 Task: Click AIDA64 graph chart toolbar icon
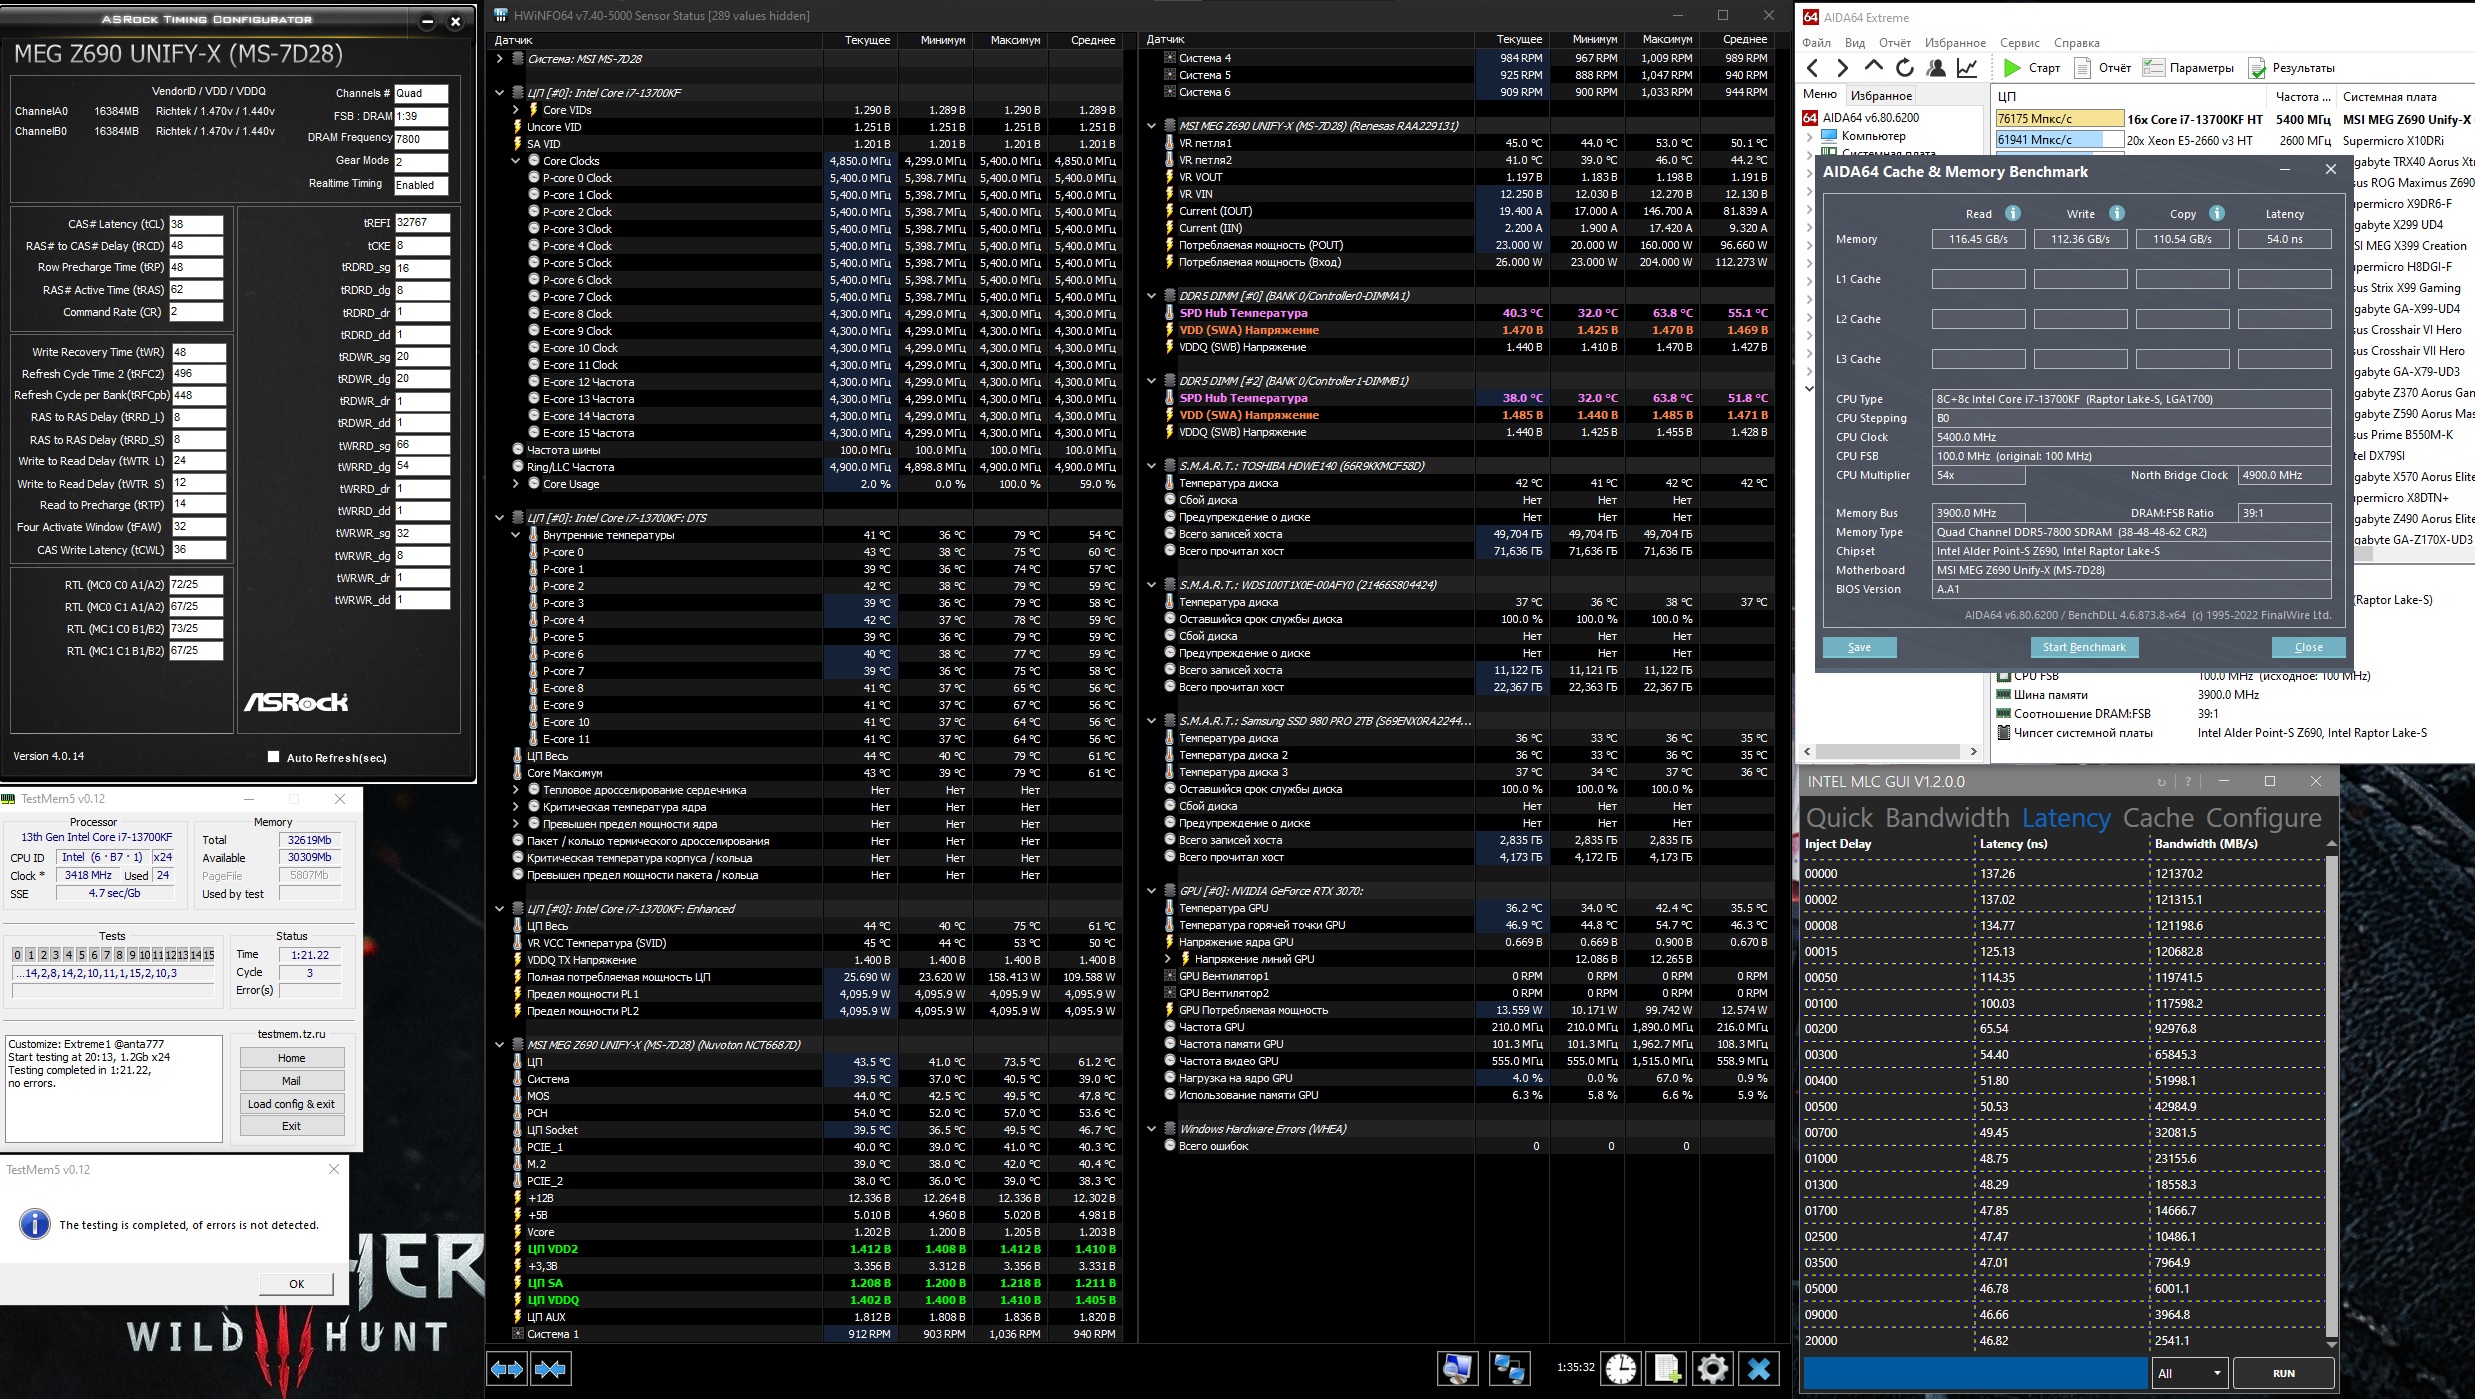pyautogui.click(x=1967, y=68)
